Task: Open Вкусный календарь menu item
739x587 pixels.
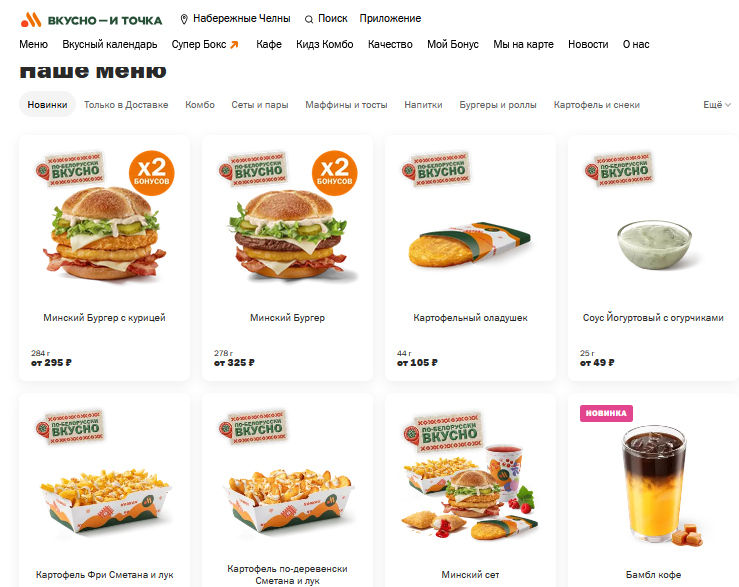Action: click(x=110, y=44)
